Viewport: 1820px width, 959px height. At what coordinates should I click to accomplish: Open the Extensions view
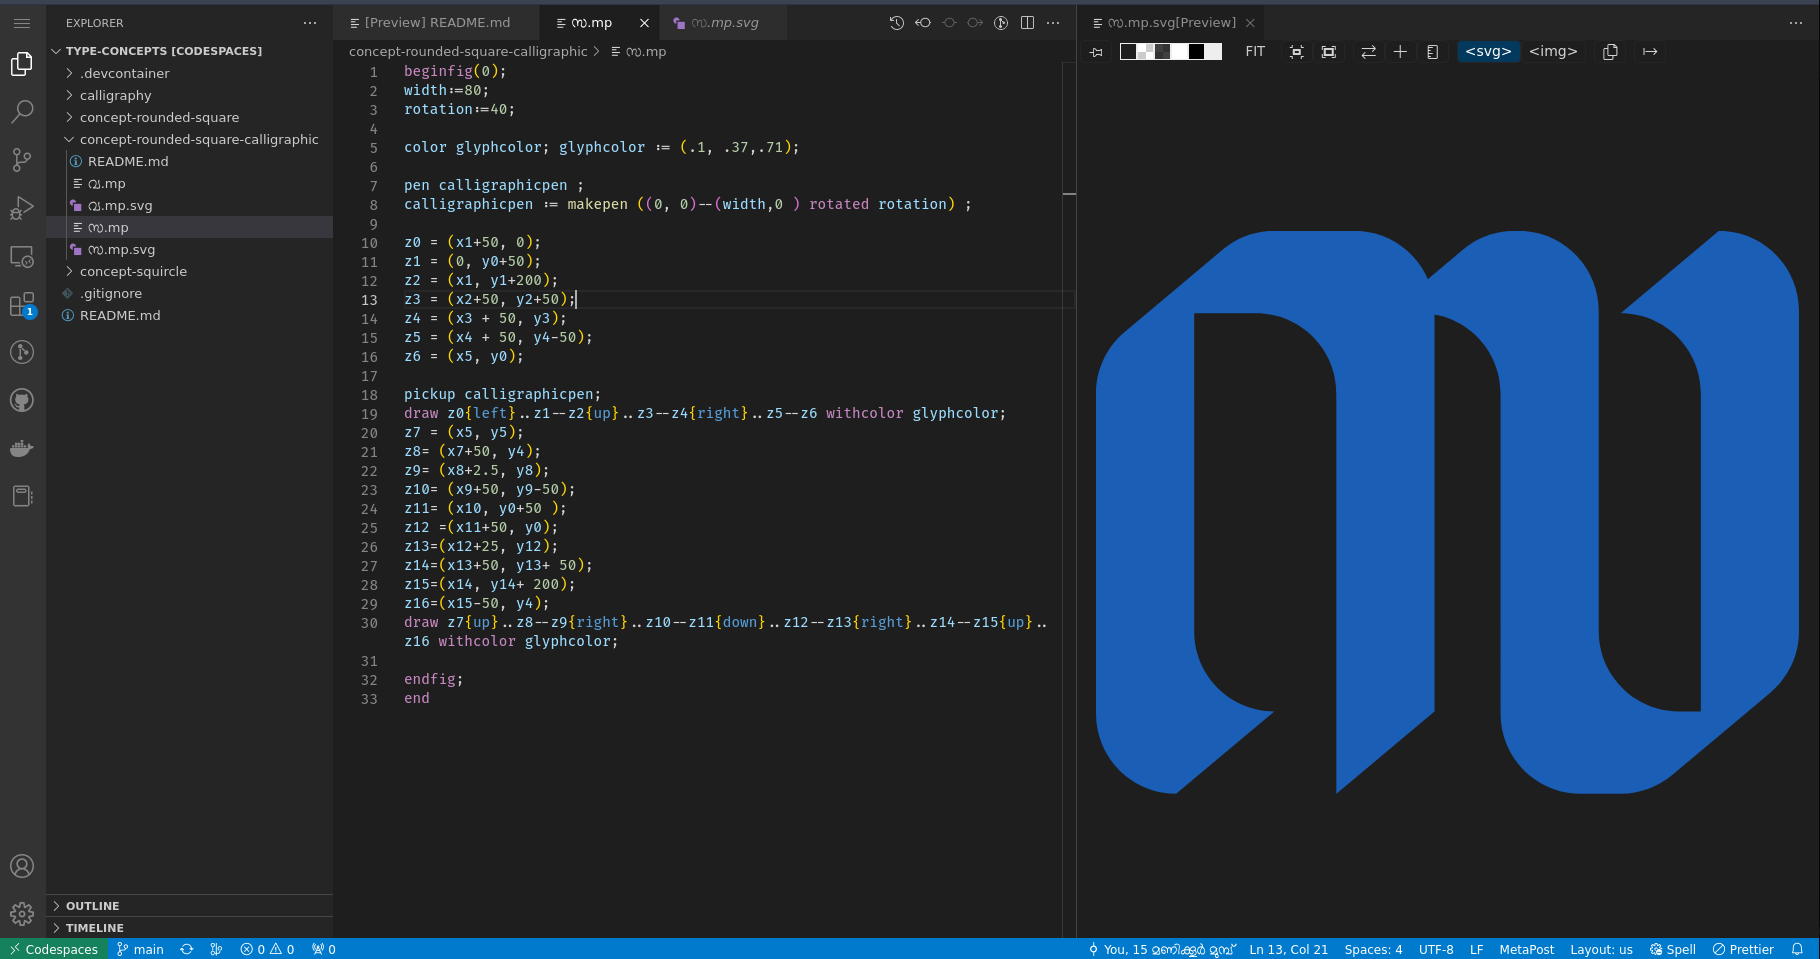[x=22, y=304]
